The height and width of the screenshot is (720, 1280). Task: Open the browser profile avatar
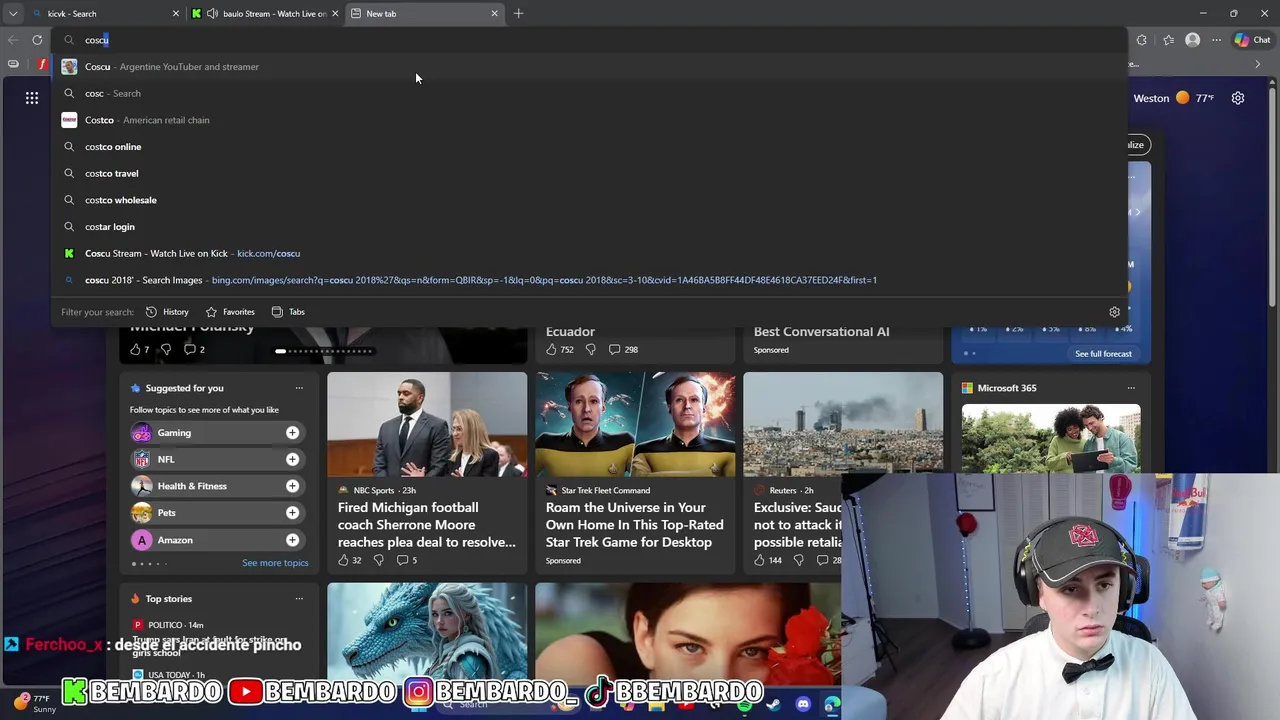tap(1192, 40)
